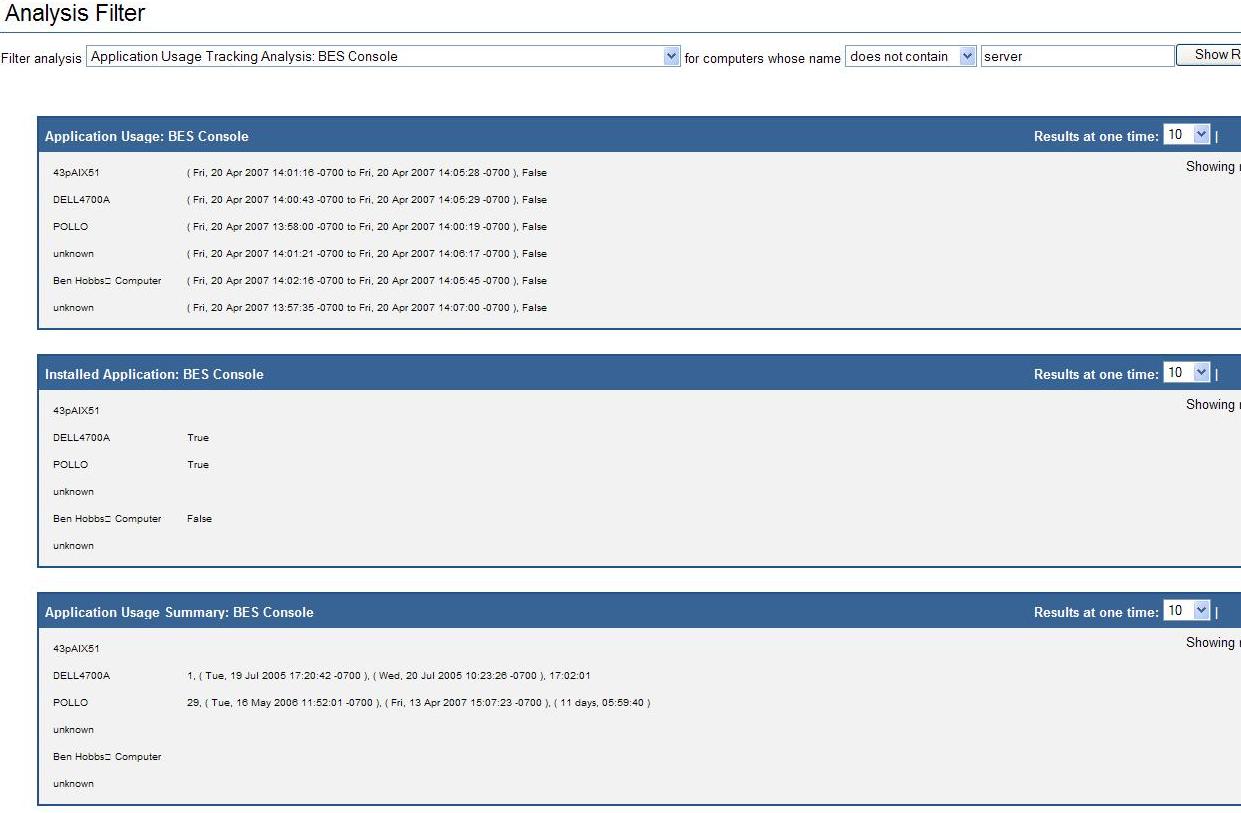1241x813 pixels.
Task: Click the 14:00:43 to 14:05:29 usage entry
Action: click(x=367, y=200)
